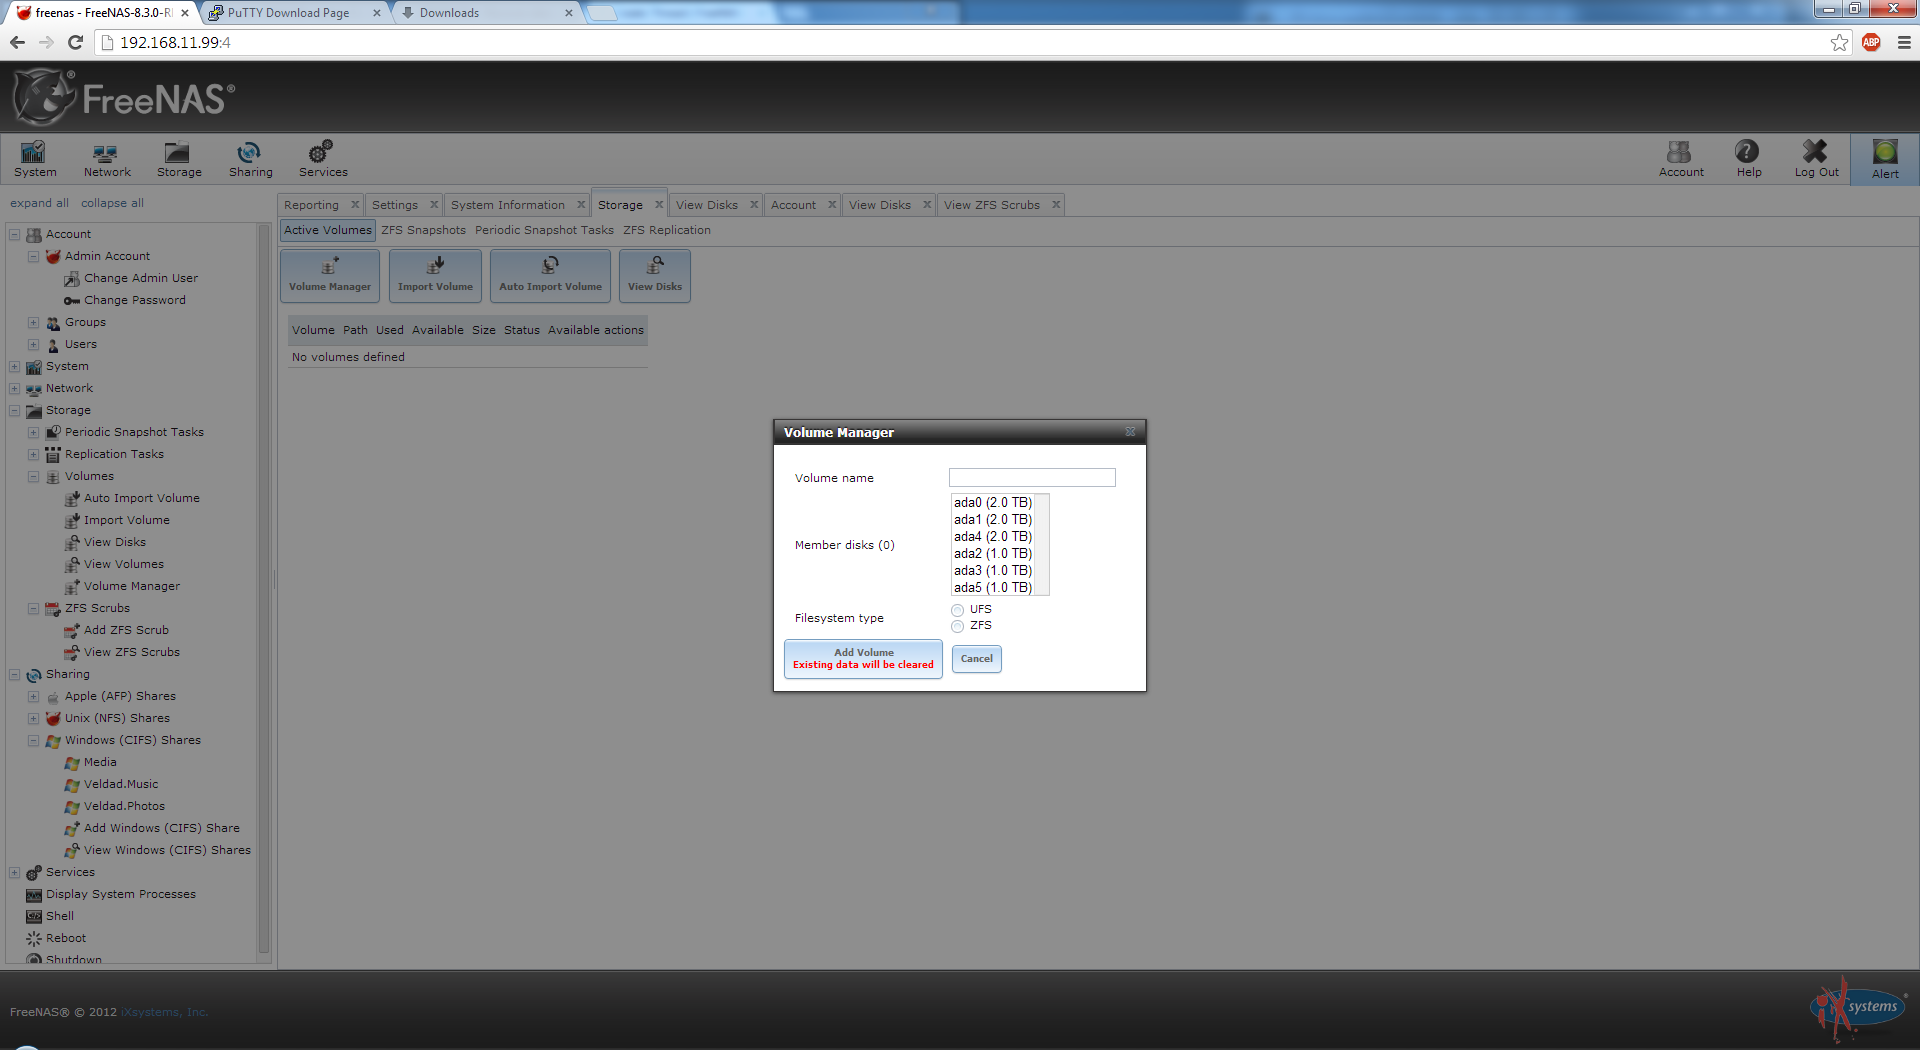This screenshot has width=1920, height=1050.
Task: Expand the Groups tree node
Action: pos(34,322)
